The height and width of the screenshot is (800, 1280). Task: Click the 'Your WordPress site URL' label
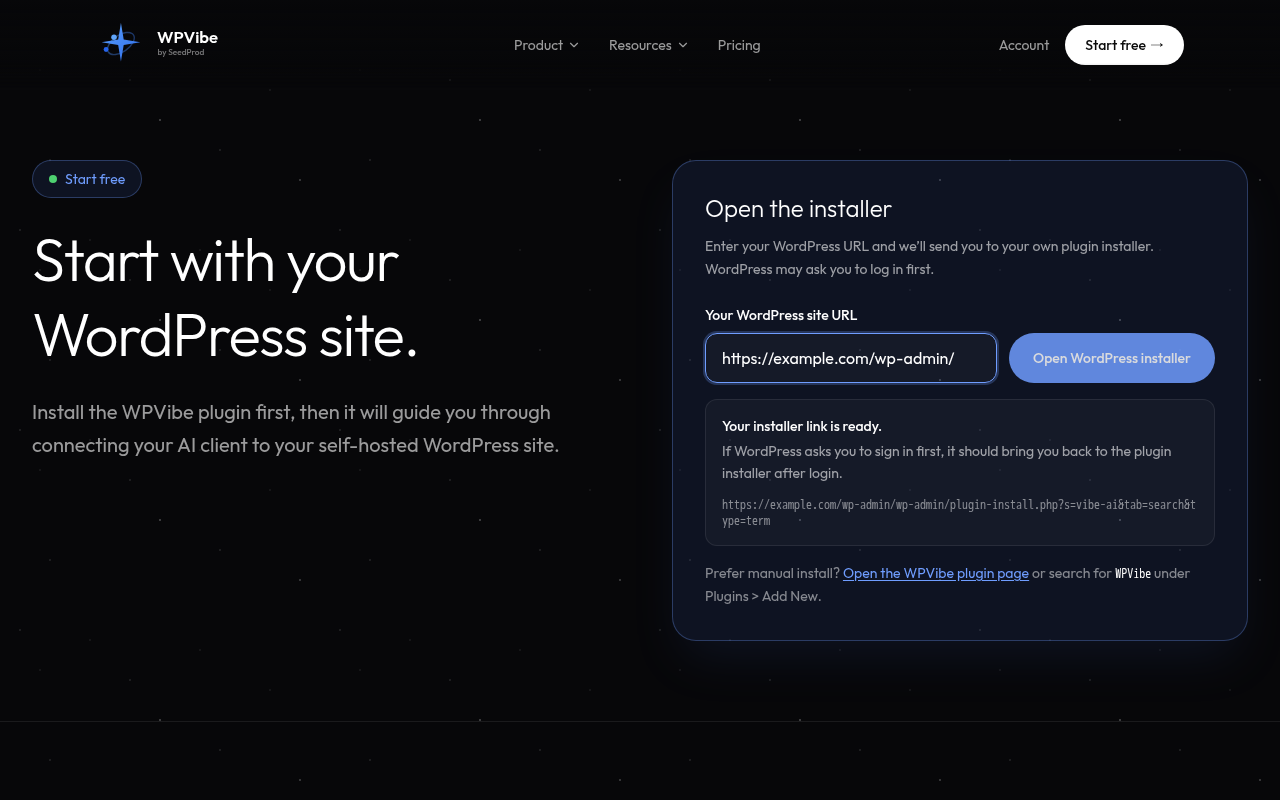[x=781, y=315]
